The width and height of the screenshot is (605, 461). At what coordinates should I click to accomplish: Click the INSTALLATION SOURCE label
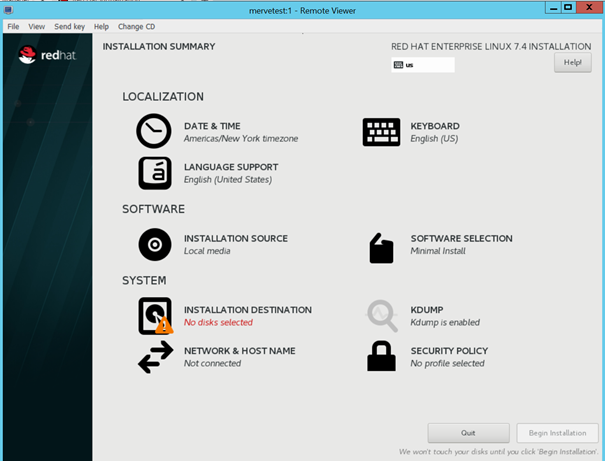tap(236, 238)
